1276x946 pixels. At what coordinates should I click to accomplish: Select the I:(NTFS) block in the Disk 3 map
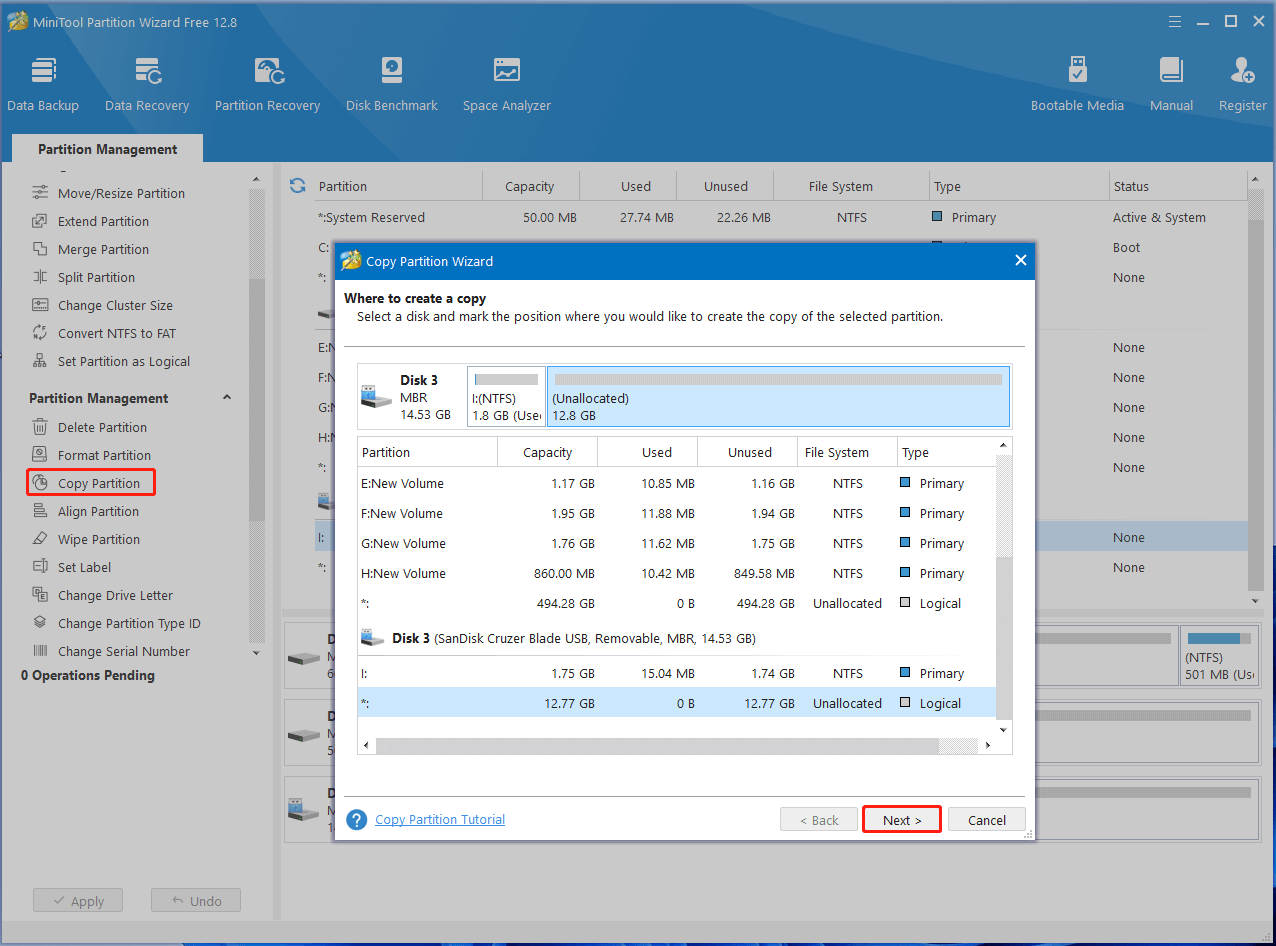point(506,396)
